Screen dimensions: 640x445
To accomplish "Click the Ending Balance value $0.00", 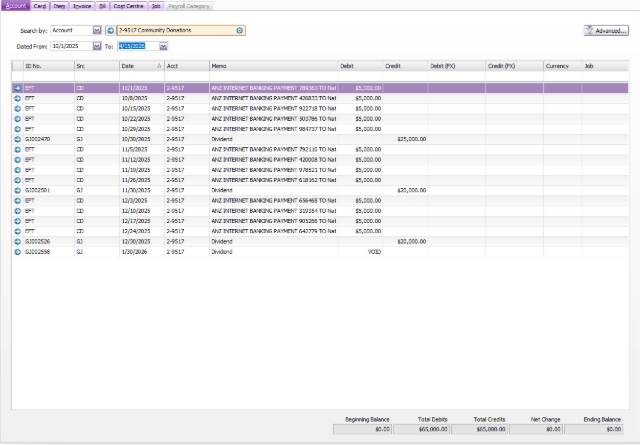I will (x=594, y=429).
